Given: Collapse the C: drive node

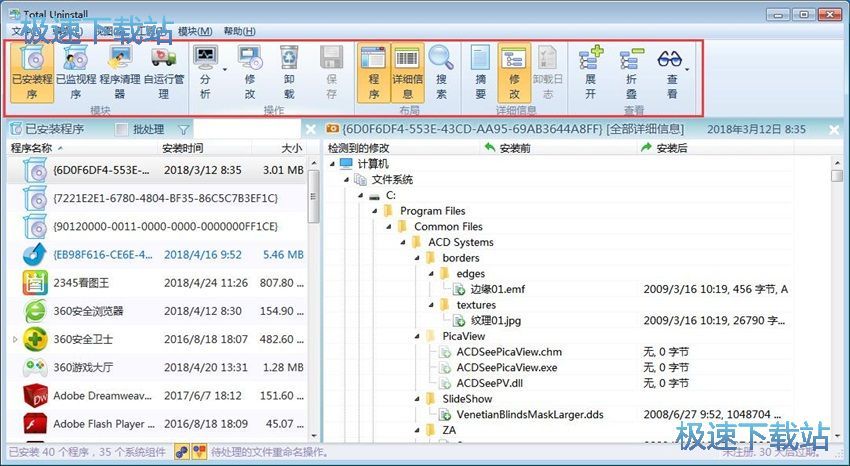Looking at the screenshot, I should click(x=360, y=195).
